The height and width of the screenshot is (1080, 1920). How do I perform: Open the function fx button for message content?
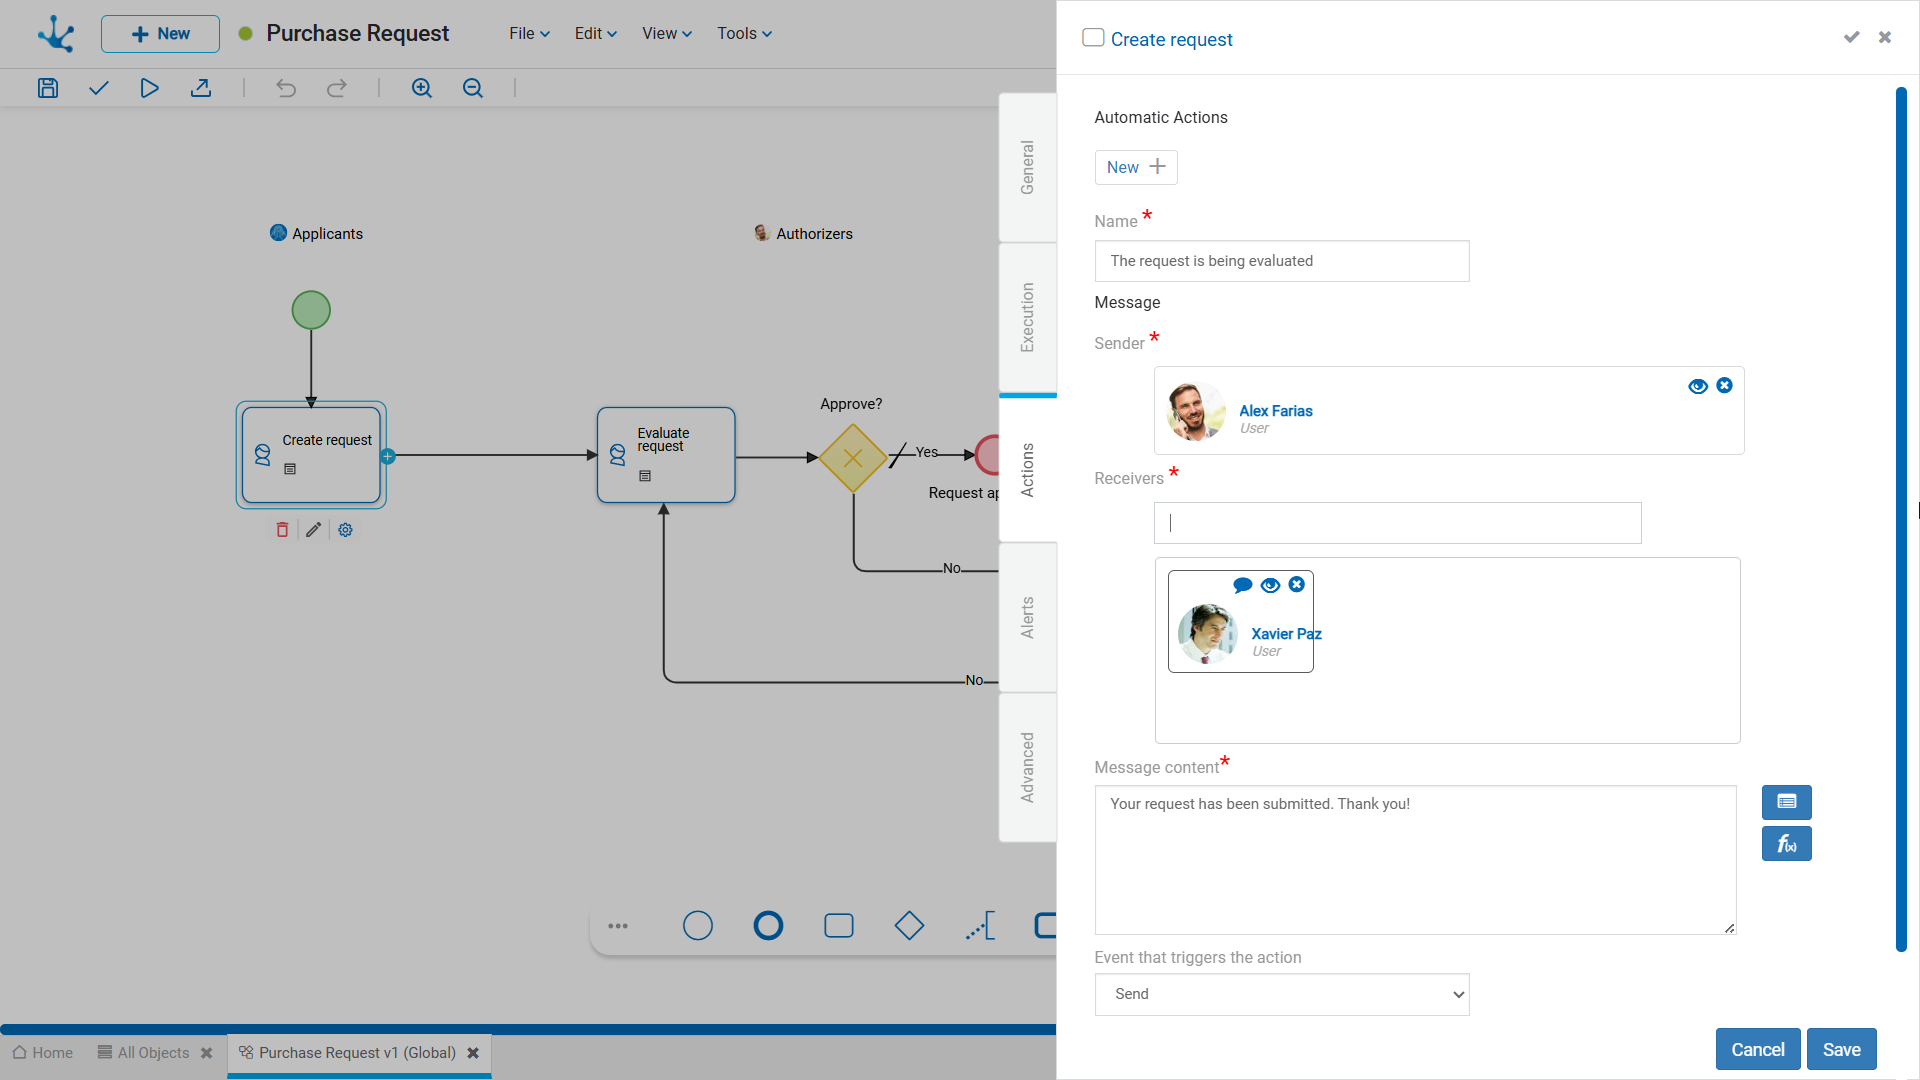[x=1786, y=844]
